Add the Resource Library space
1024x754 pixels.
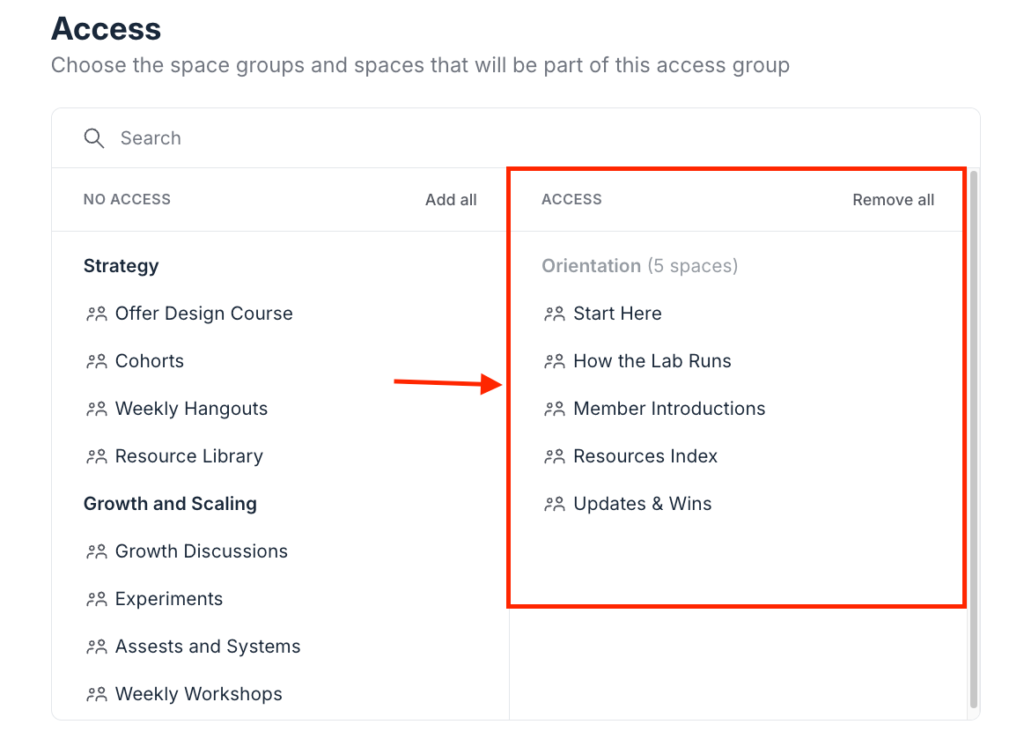[x=189, y=457]
